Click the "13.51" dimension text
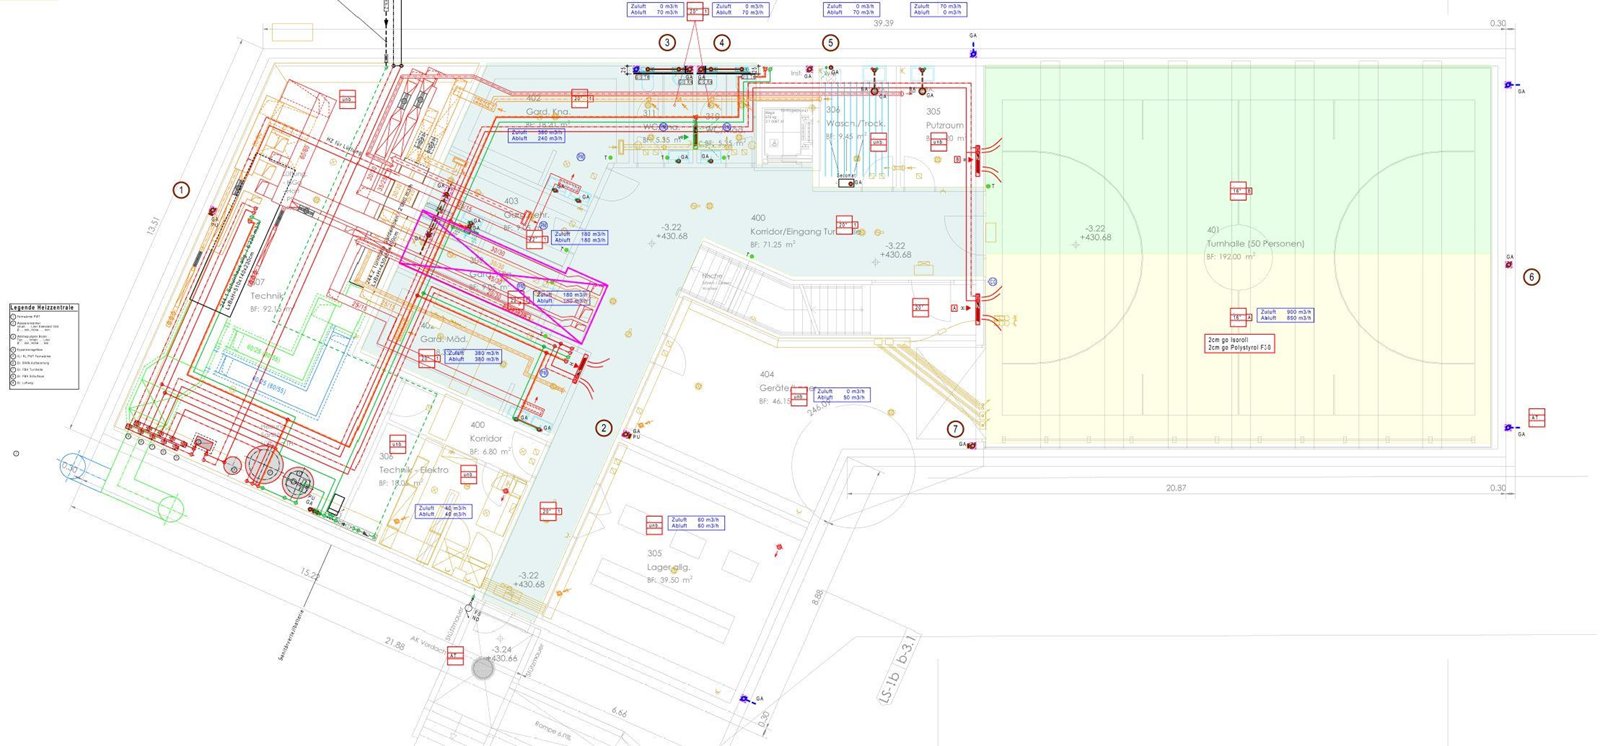 (153, 227)
